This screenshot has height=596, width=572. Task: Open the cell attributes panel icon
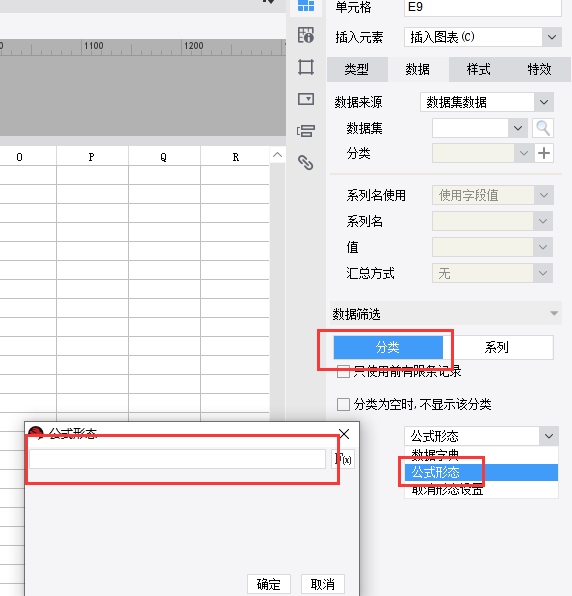(x=306, y=6)
